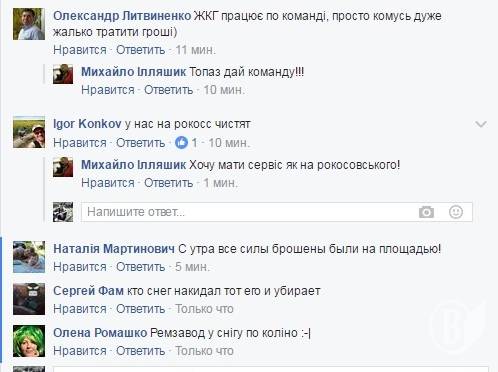Screen dimensions: 498x372
Task: Expand the options chevron on Igor Konkov's comment
Action: (x=481, y=124)
